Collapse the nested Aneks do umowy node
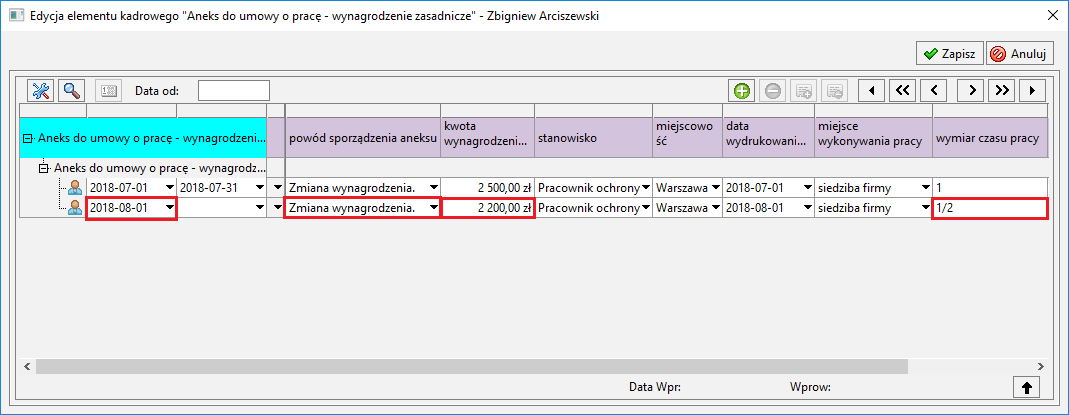1069x415 pixels. click(44, 168)
